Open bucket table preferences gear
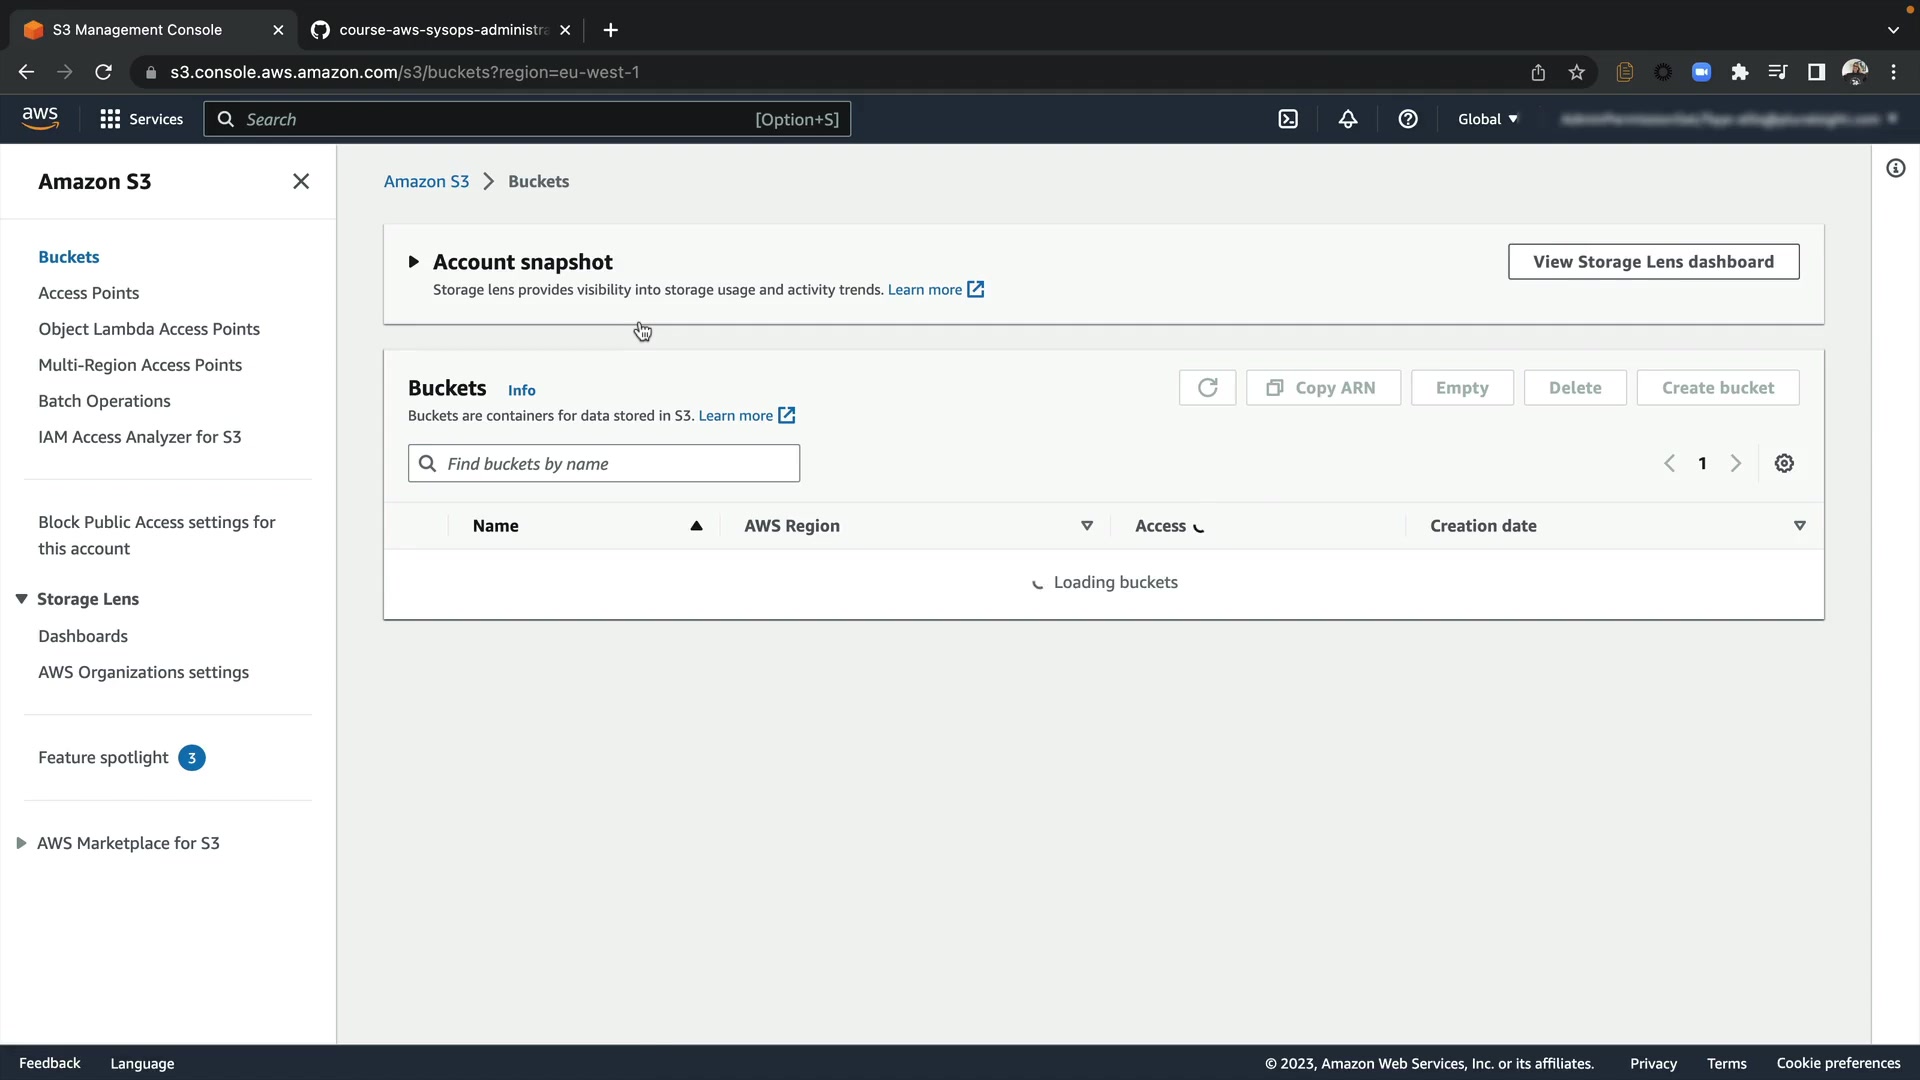 [x=1784, y=463]
